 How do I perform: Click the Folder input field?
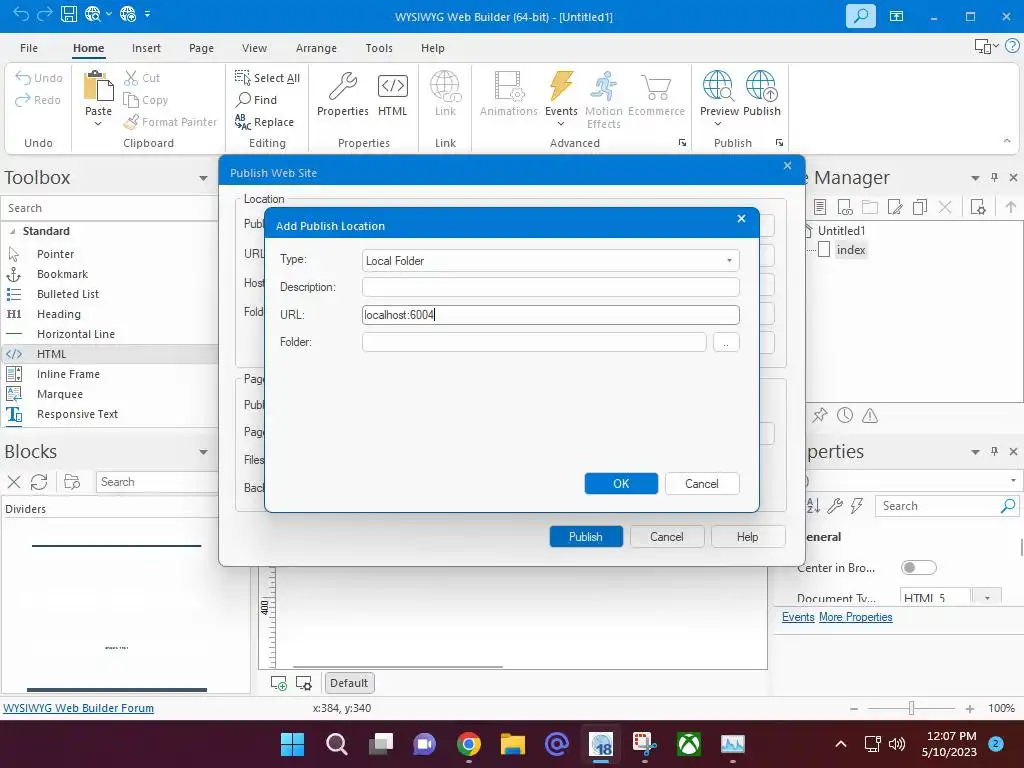click(534, 342)
